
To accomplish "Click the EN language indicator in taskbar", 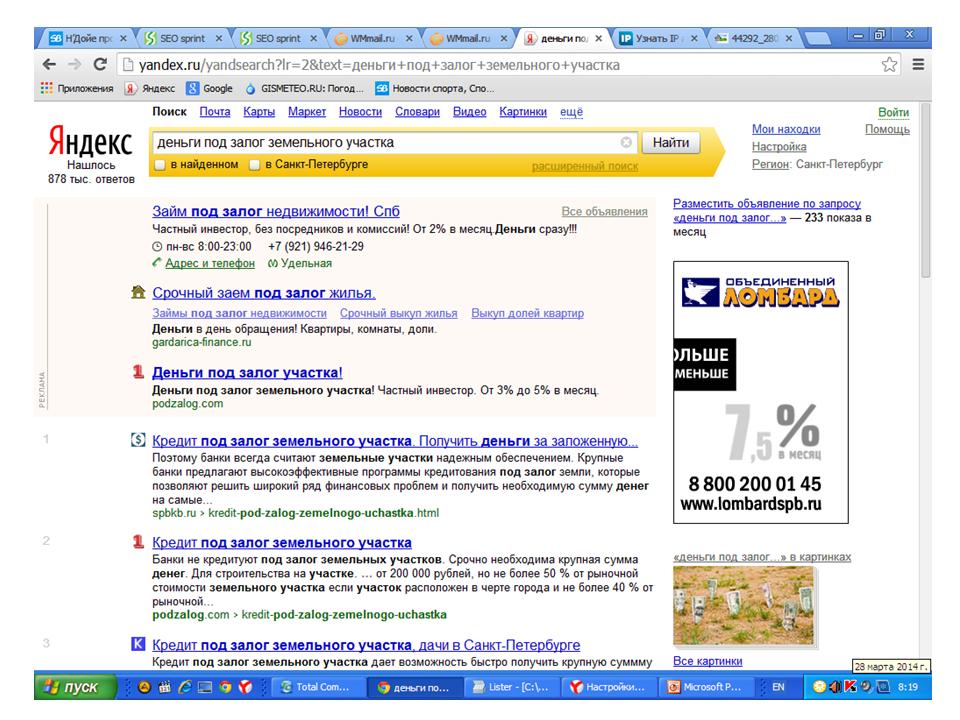I will (x=778, y=687).
